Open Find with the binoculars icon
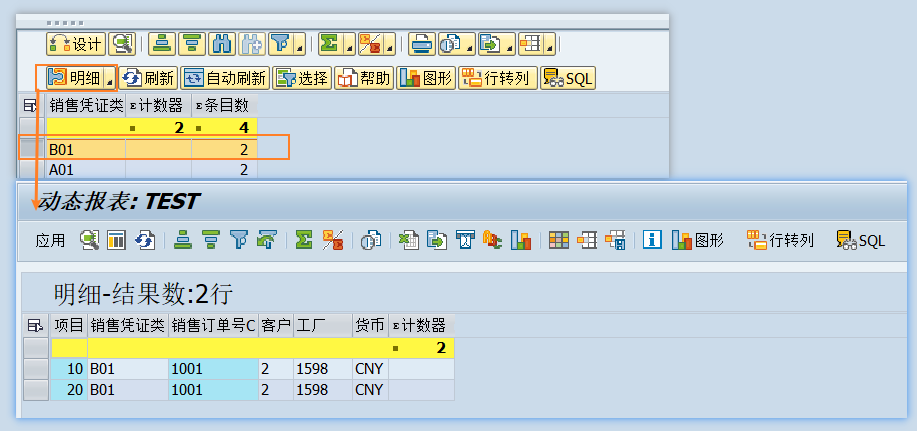Screen dimensions: 917x431 [x=222, y=44]
